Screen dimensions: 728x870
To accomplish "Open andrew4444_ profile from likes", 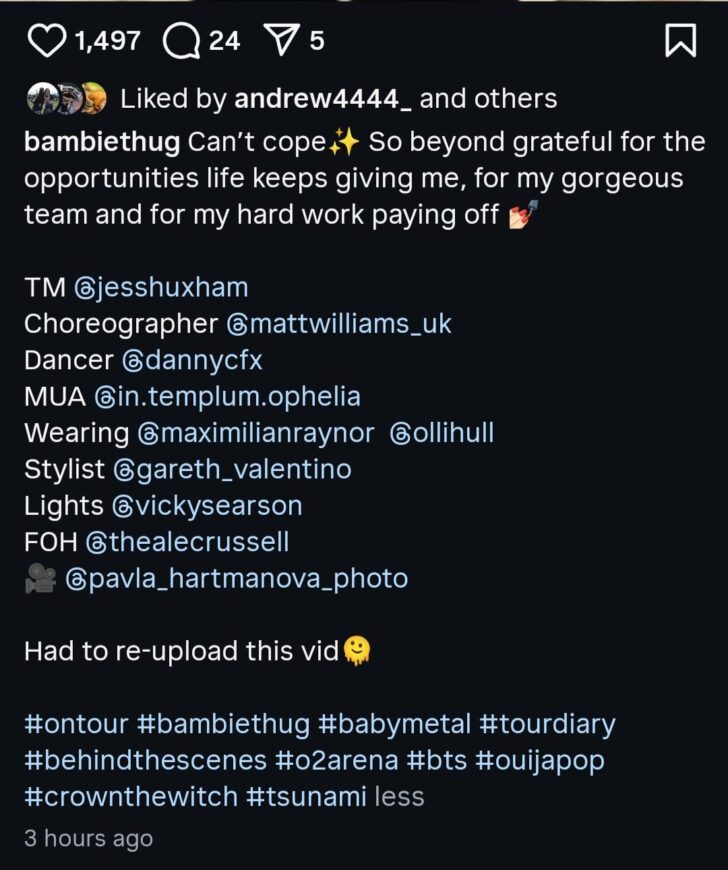I will pyautogui.click(x=325, y=98).
